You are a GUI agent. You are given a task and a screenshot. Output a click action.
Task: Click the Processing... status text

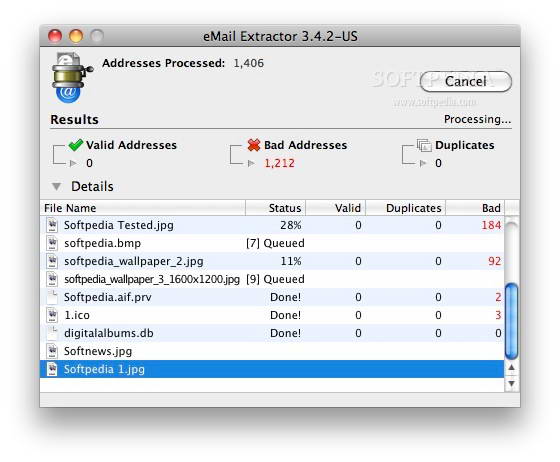[x=477, y=119]
